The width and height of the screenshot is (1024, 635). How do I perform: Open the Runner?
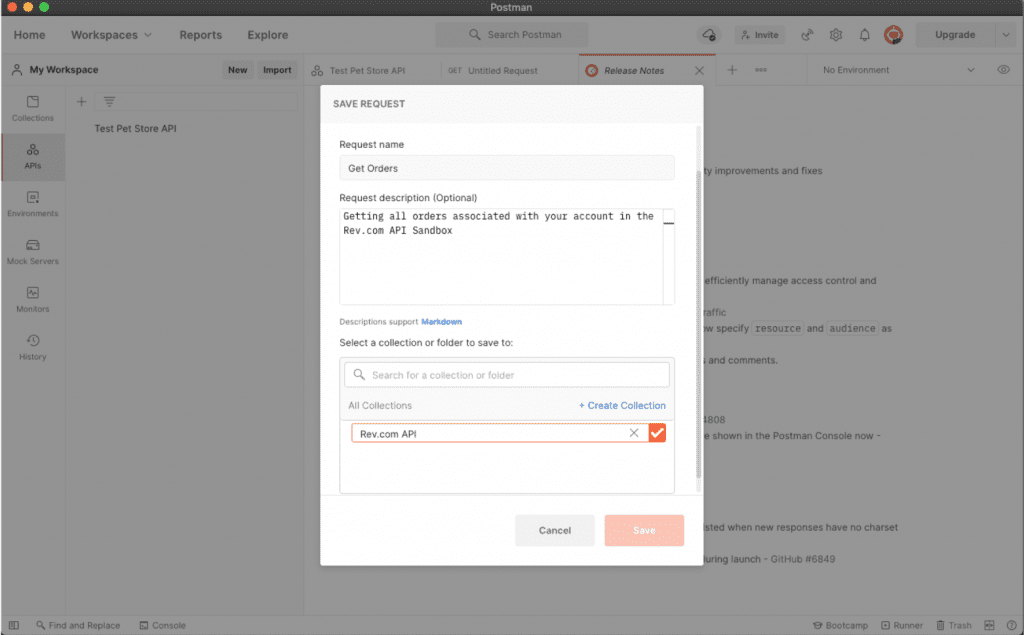click(902, 625)
